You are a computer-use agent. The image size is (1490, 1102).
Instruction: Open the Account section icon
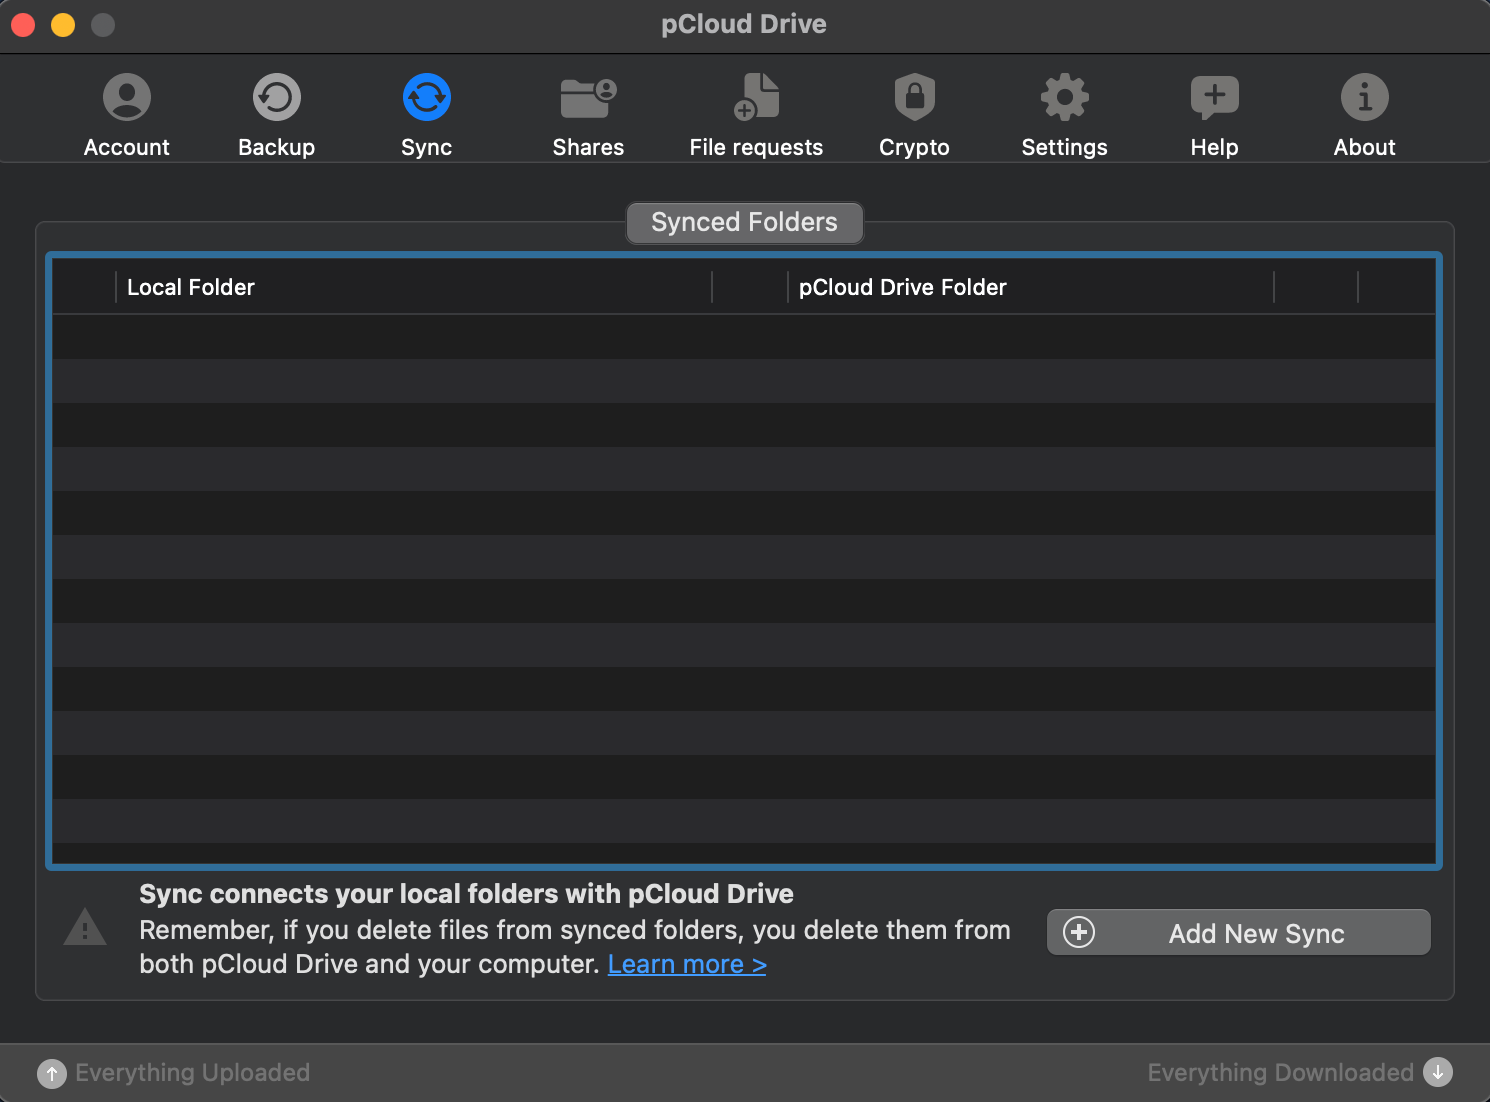pos(127,98)
